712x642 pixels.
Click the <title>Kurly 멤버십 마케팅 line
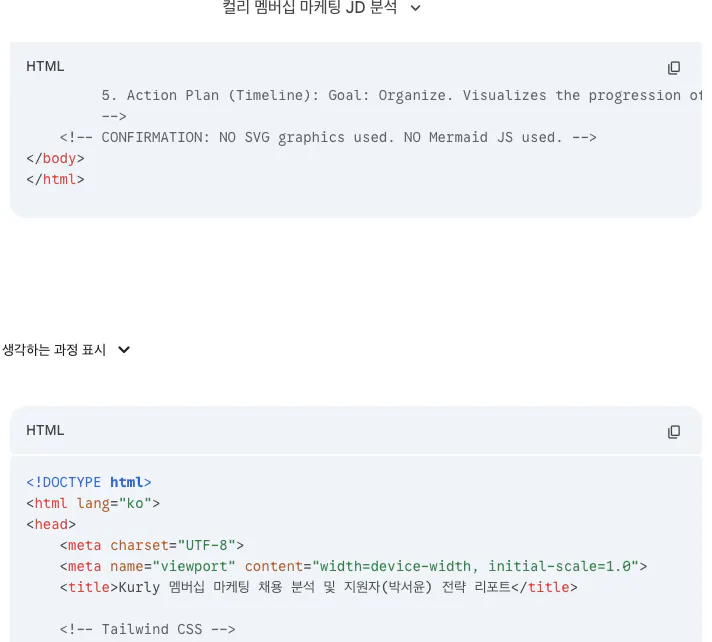pos(319,587)
